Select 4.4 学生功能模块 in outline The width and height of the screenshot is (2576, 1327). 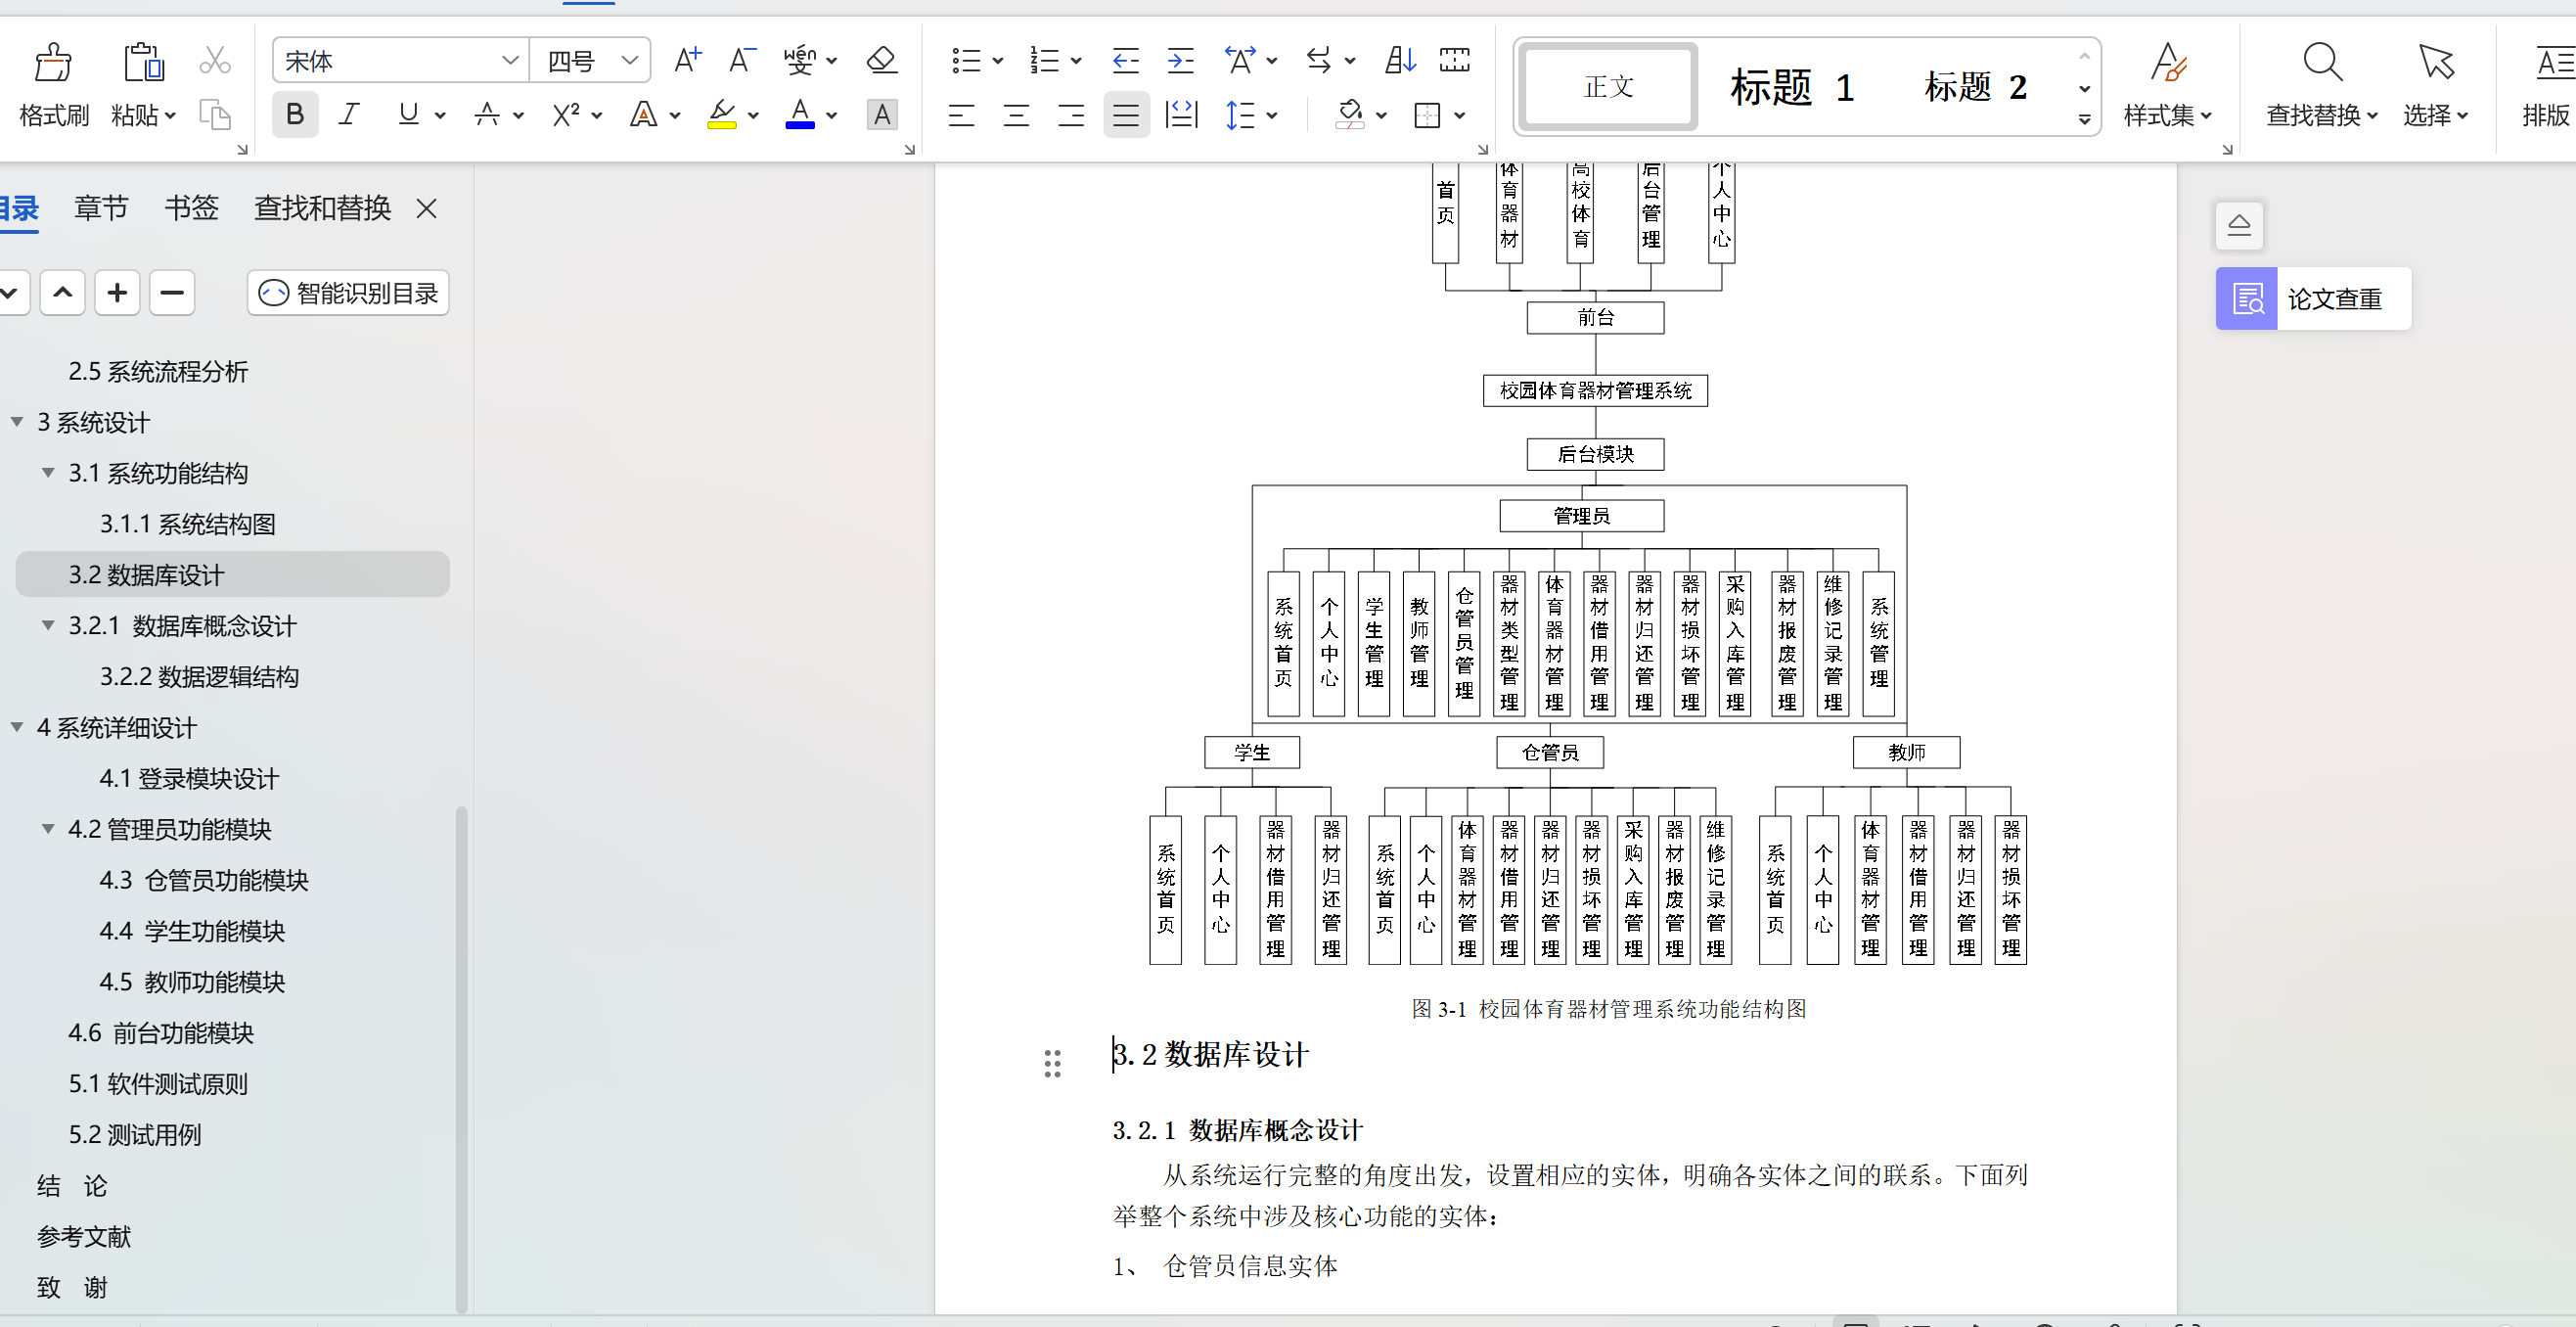192,931
